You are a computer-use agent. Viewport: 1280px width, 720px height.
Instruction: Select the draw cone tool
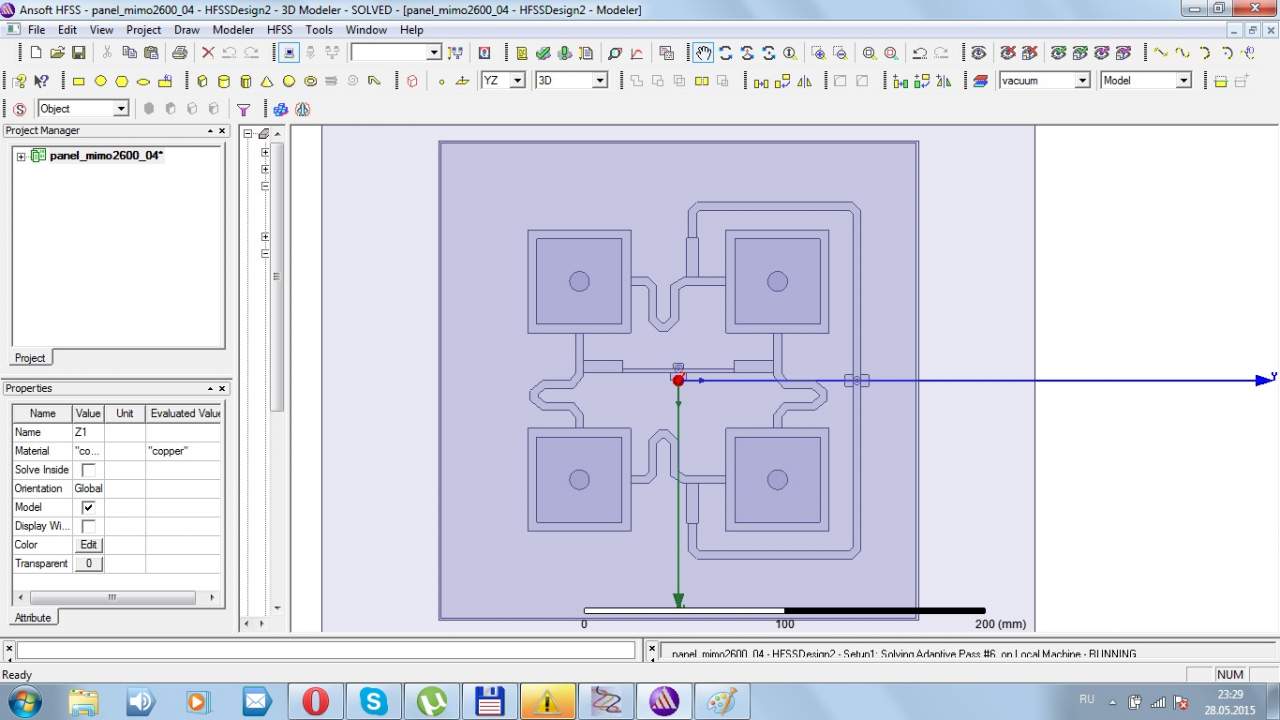click(x=267, y=81)
